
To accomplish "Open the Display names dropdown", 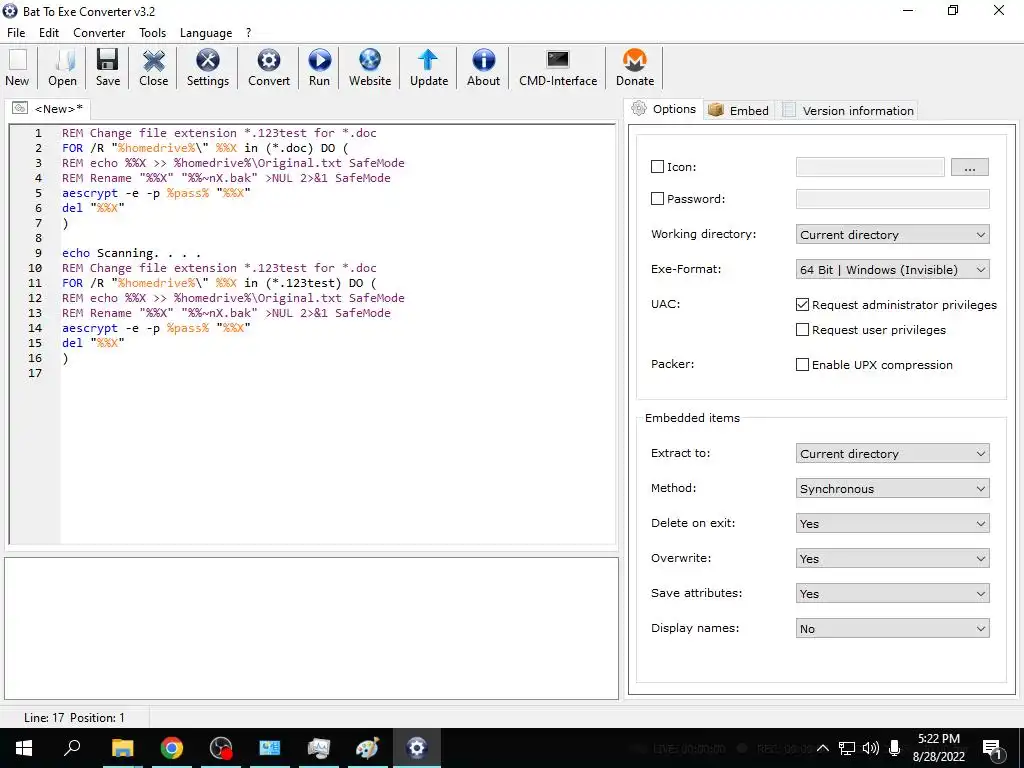I will [892, 628].
